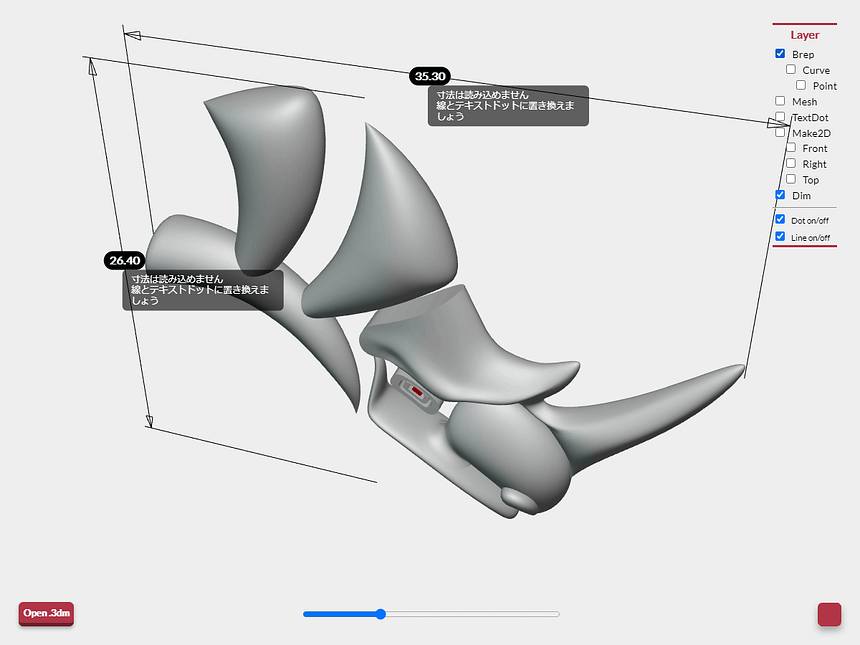Image resolution: width=860 pixels, height=645 pixels.
Task: Enable the Point layer checkbox
Action: pyautogui.click(x=801, y=85)
